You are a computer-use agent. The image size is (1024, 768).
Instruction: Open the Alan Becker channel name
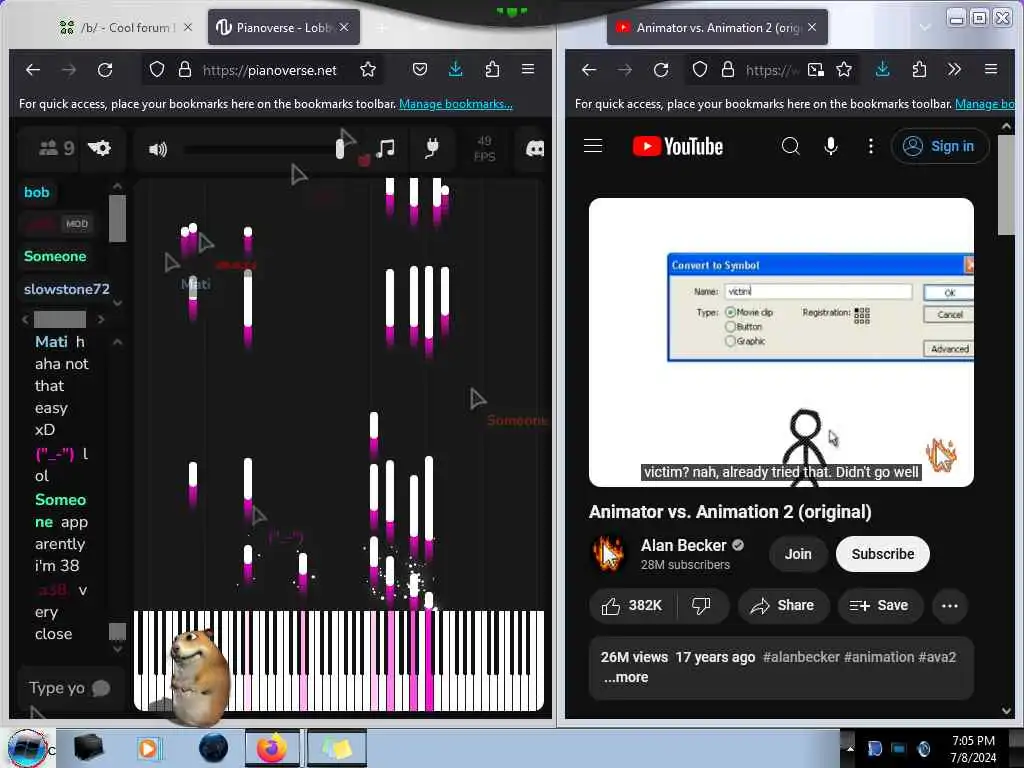tap(683, 545)
